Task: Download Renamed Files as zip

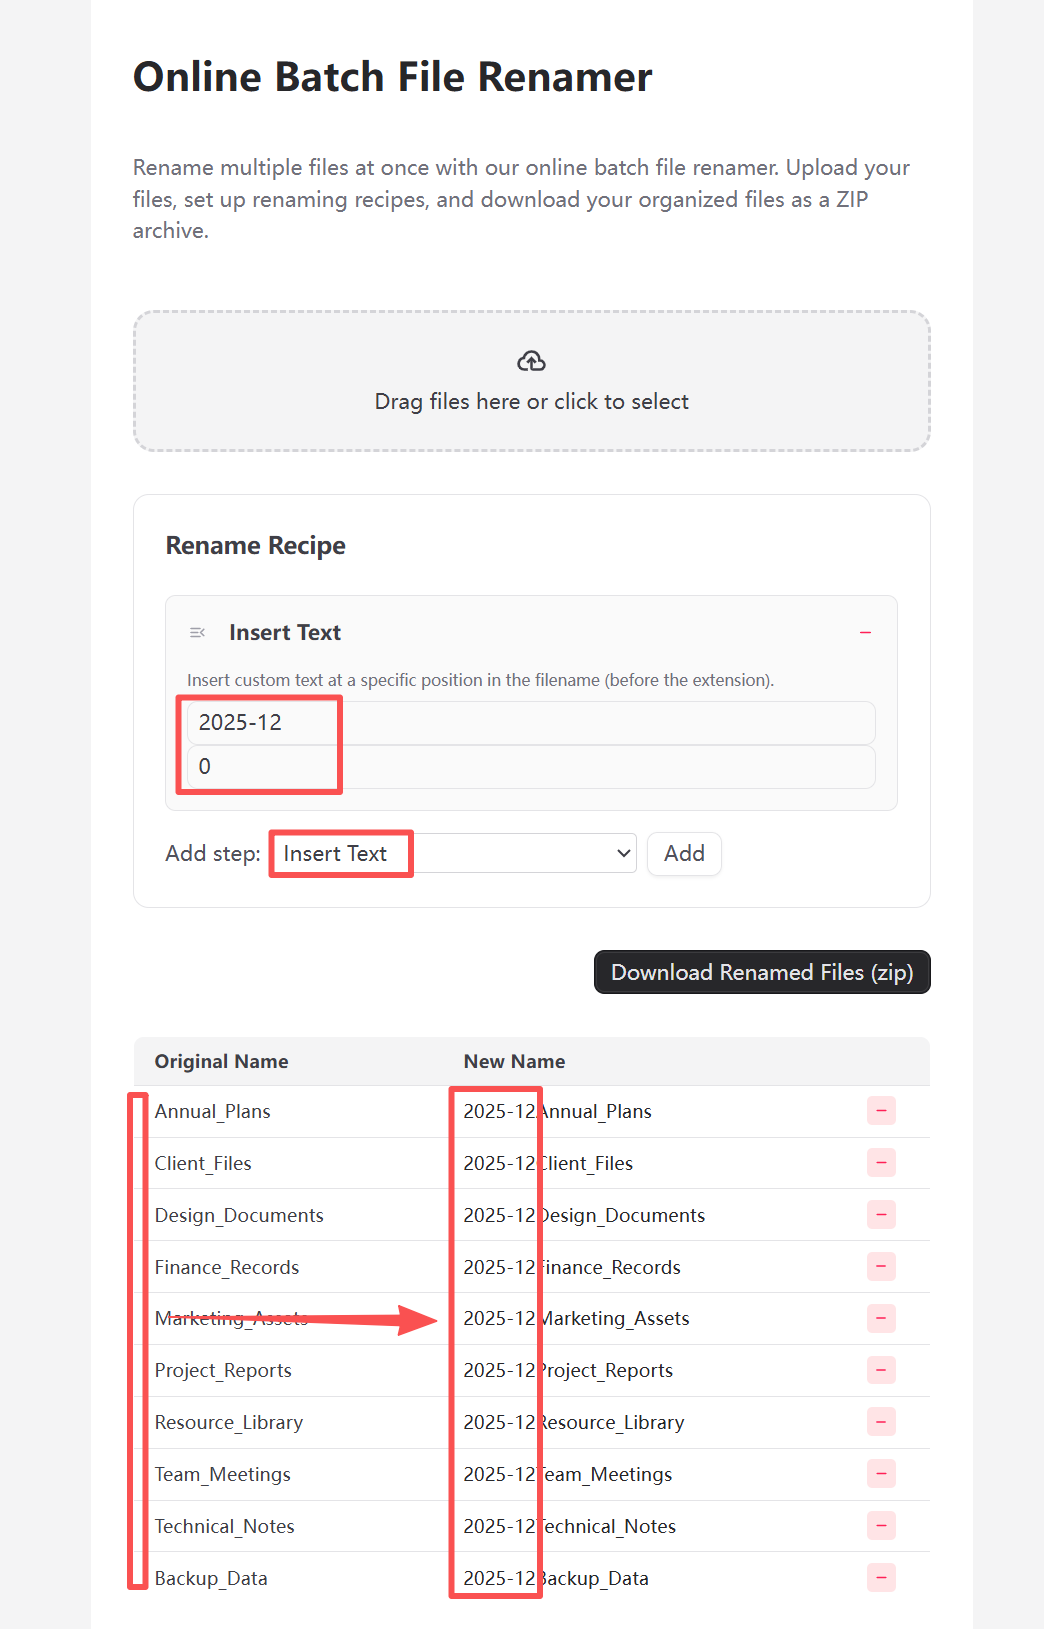Action: [x=762, y=972]
